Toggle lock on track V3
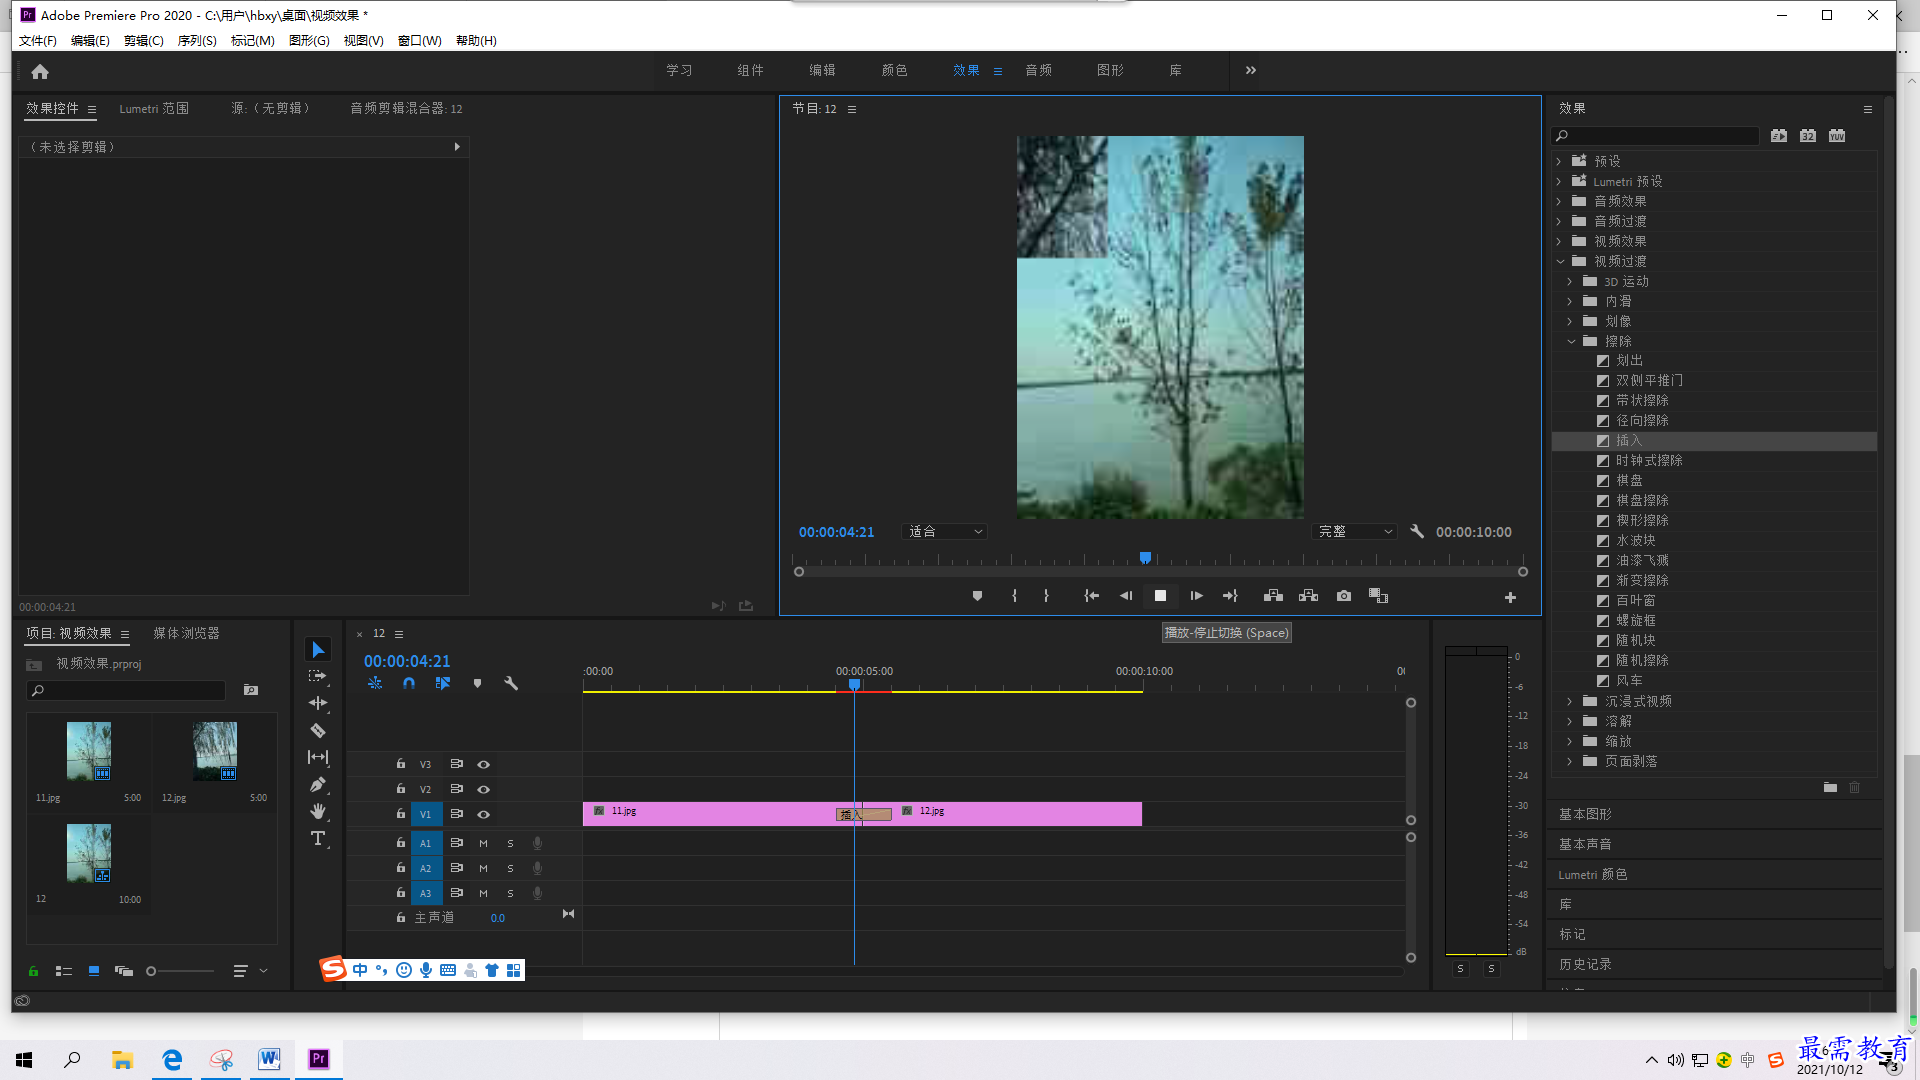This screenshot has width=1920, height=1080. (400, 764)
